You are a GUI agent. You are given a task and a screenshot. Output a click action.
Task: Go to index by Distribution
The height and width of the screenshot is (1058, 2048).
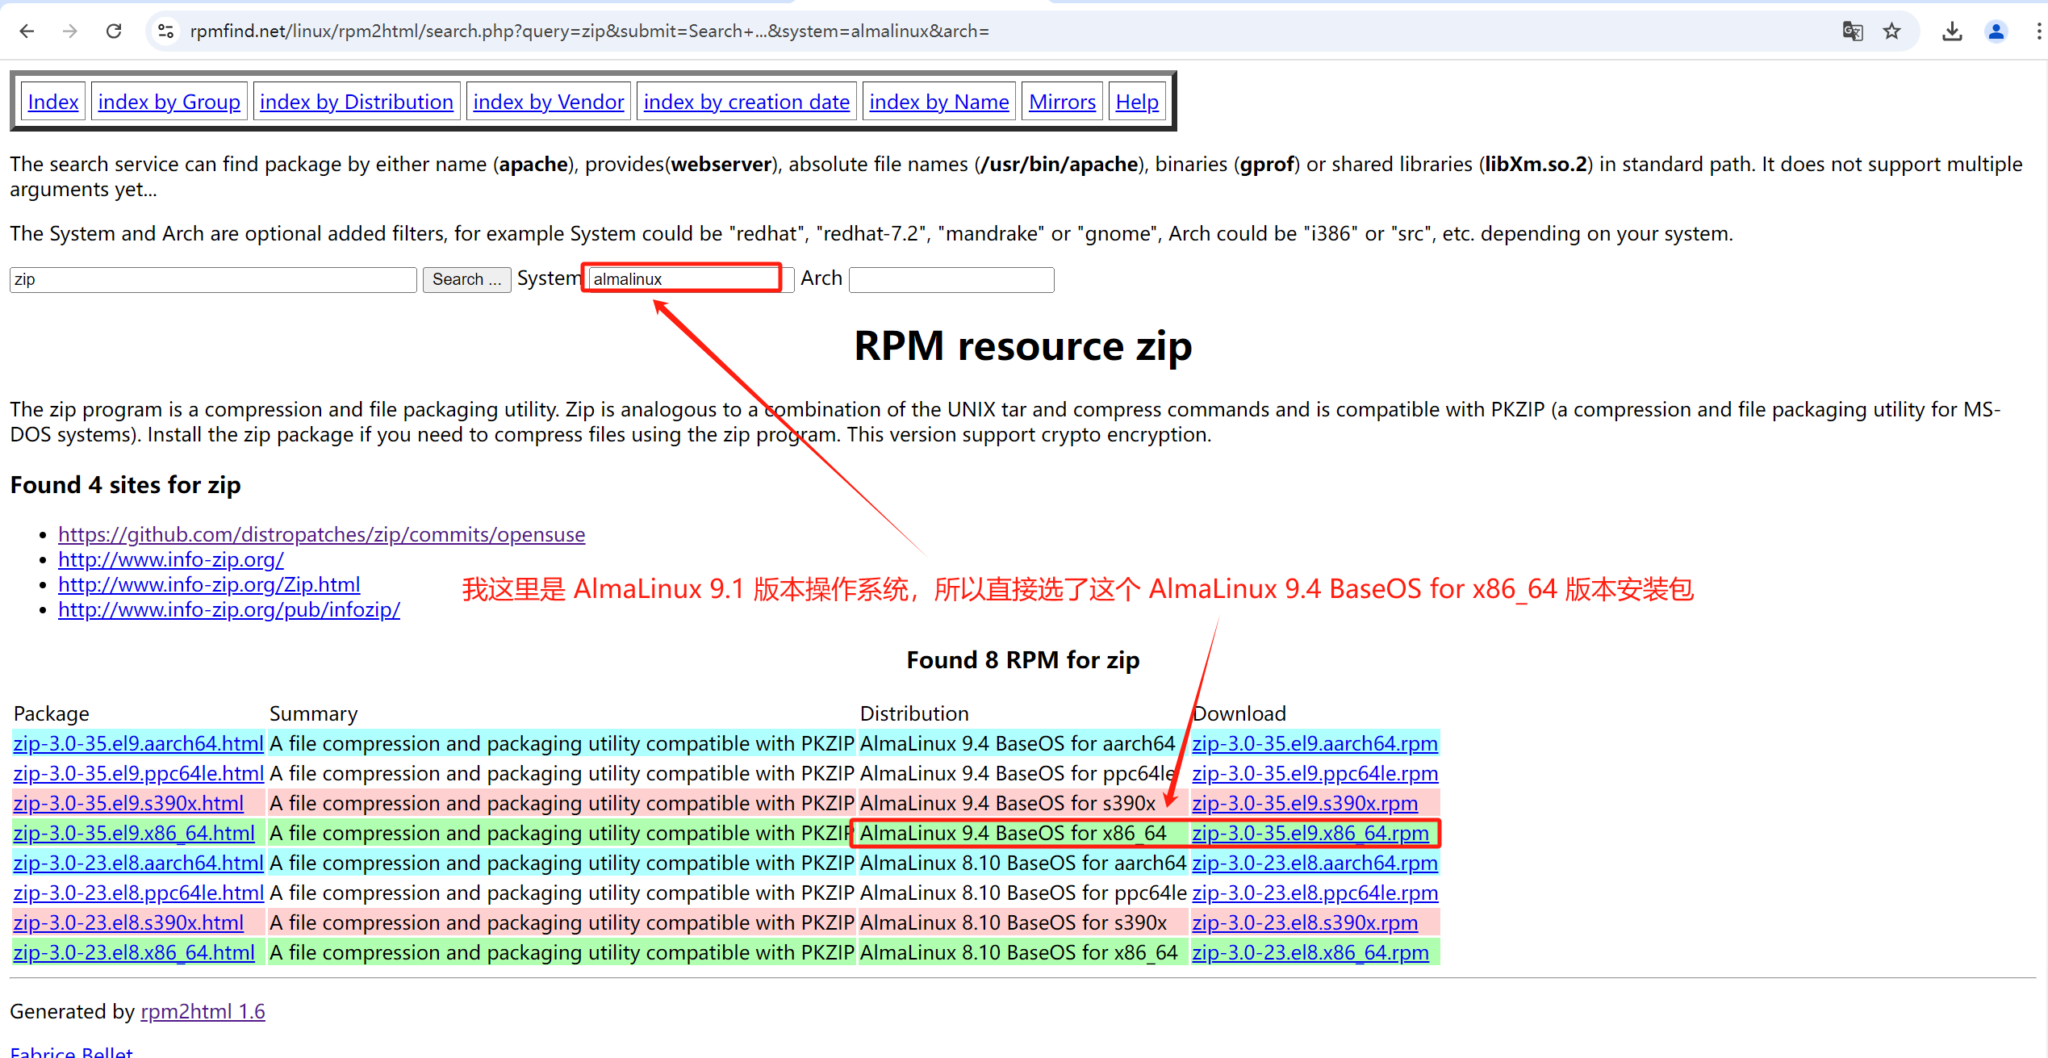[x=356, y=102]
